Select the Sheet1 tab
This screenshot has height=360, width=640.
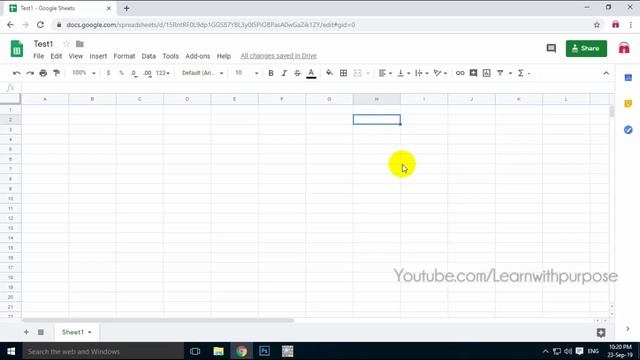click(x=76, y=332)
